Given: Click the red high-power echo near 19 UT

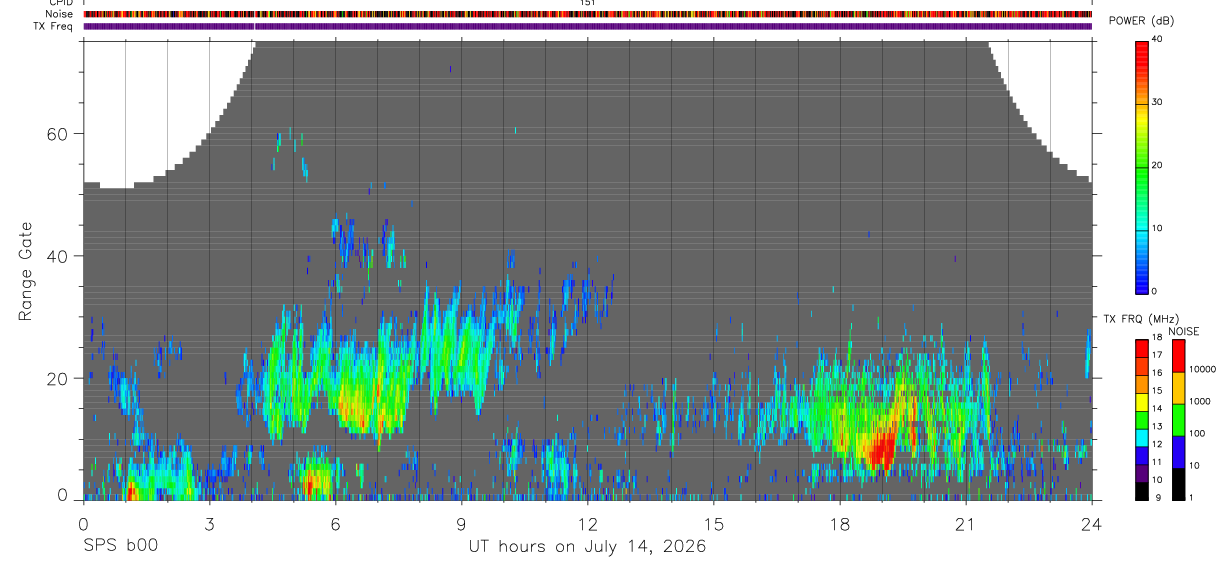Looking at the screenshot, I should click(x=880, y=450).
